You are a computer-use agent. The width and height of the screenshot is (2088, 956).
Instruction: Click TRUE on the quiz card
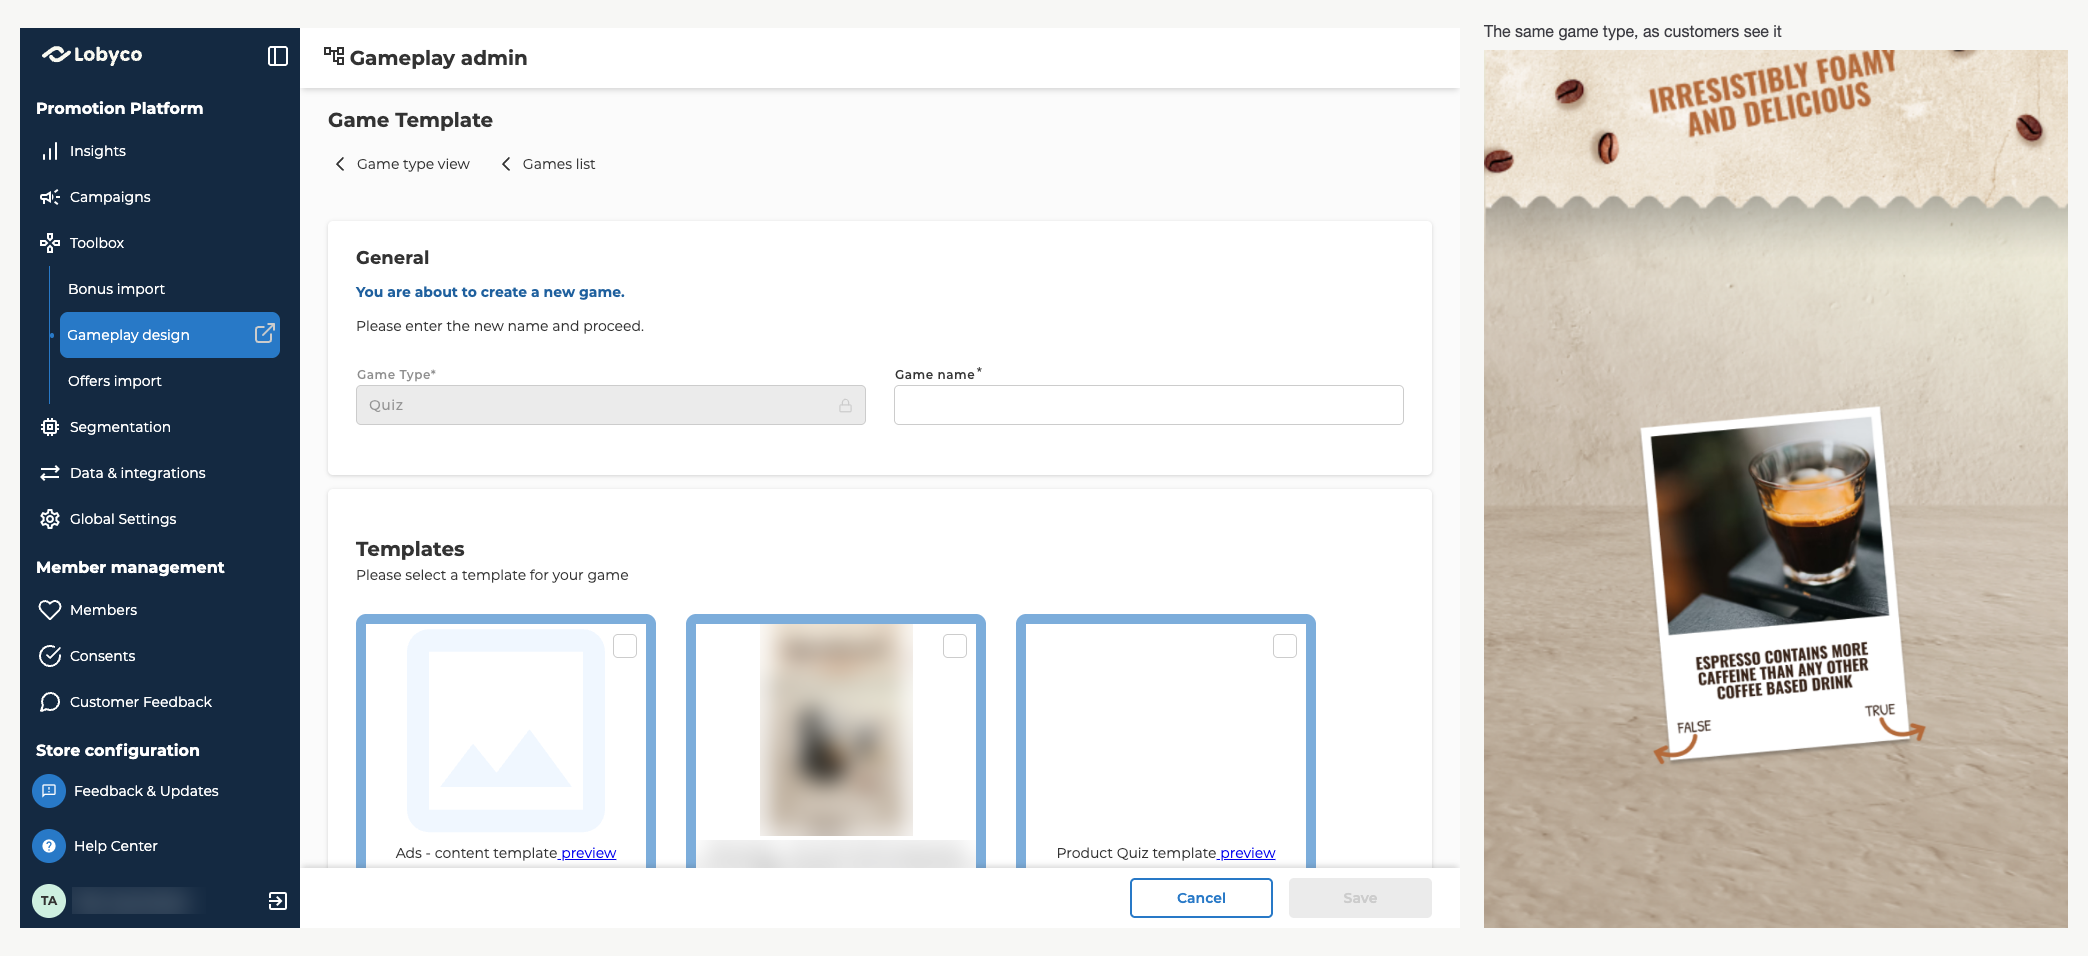point(1880,710)
